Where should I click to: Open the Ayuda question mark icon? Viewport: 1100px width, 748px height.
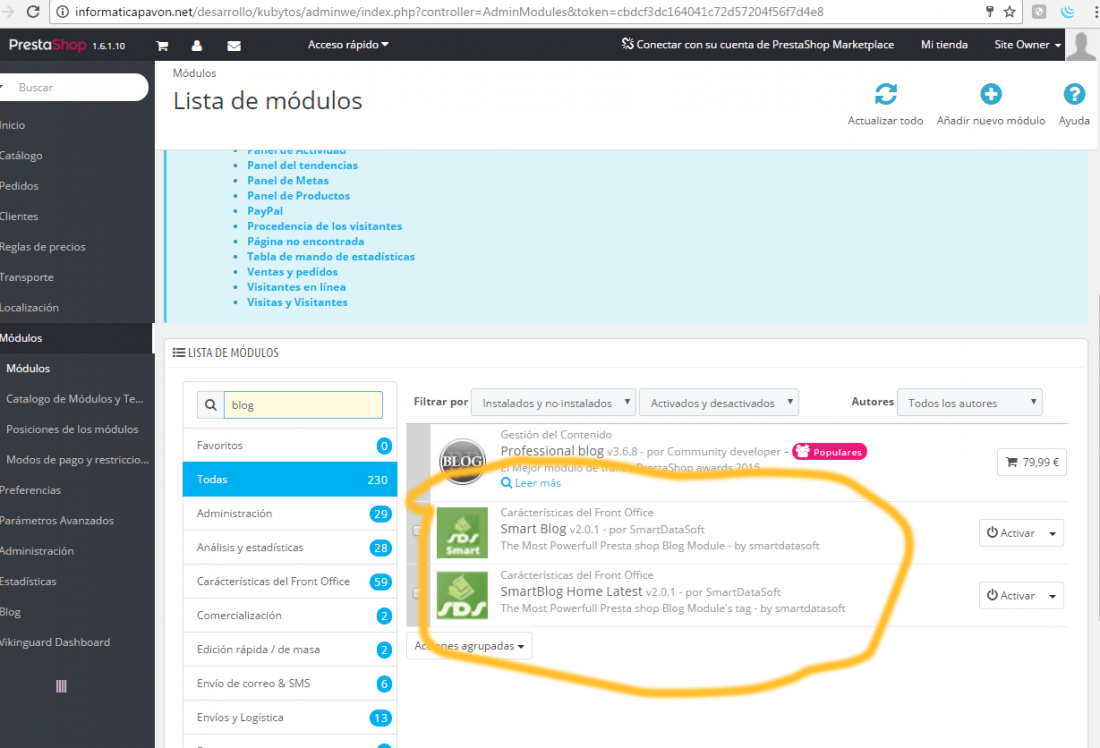click(x=1074, y=94)
